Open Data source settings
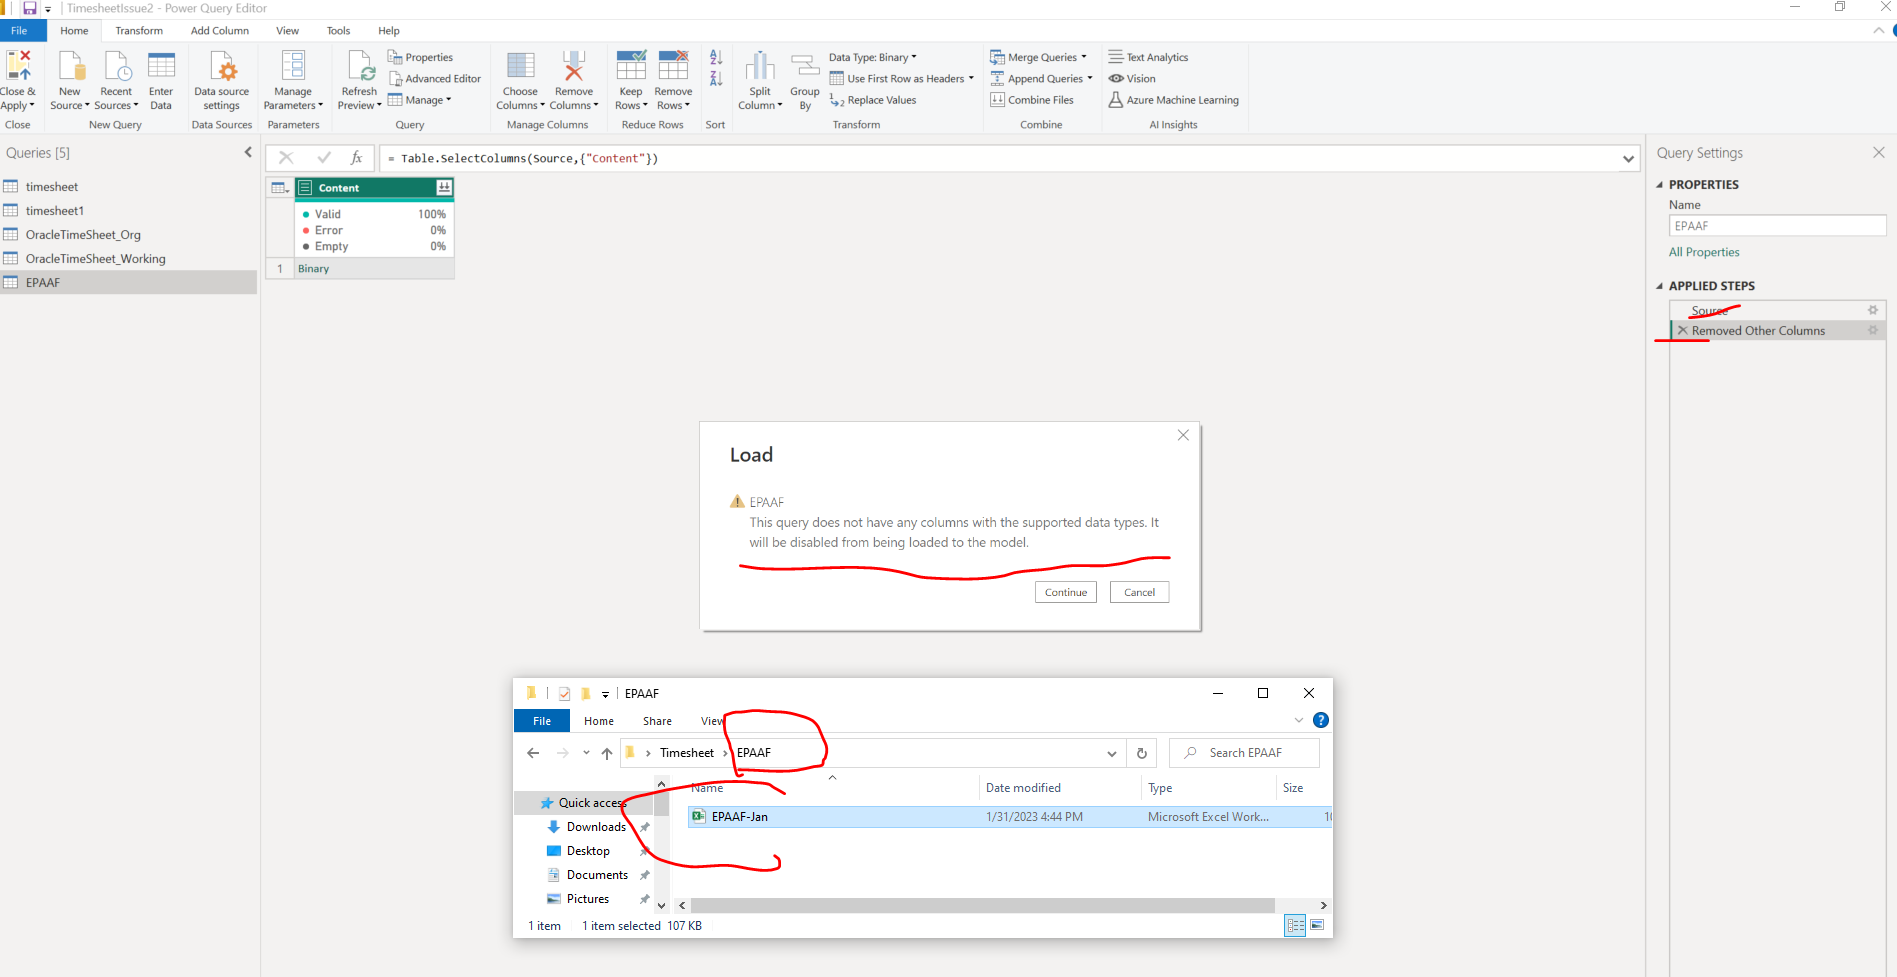 (221, 81)
